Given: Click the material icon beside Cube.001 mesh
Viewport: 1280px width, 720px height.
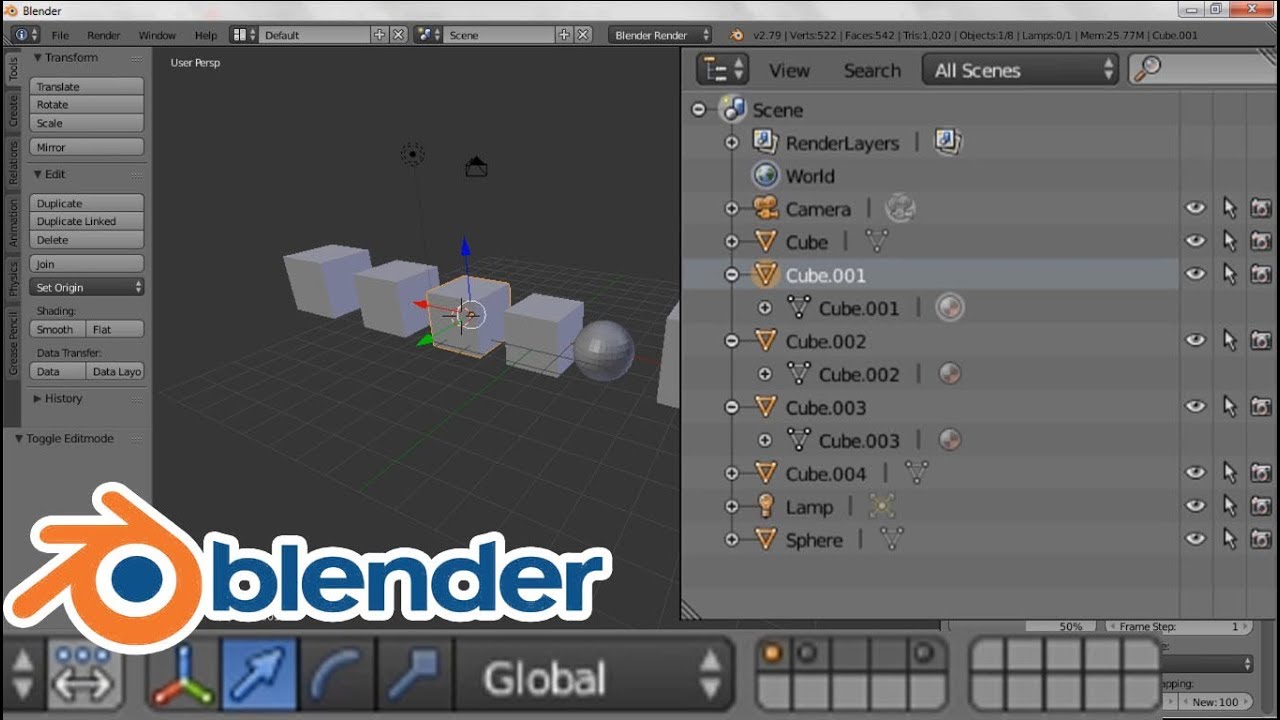Looking at the screenshot, I should pos(950,308).
